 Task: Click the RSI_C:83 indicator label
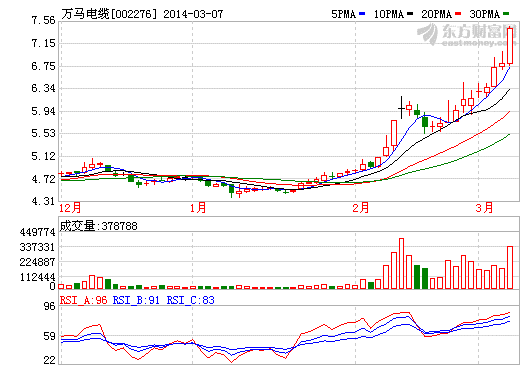click(x=190, y=300)
